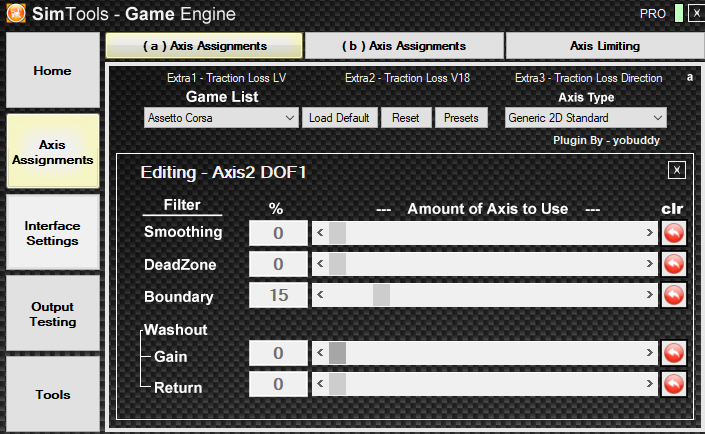Click Extra3 - Traction Loss Direction label
Image resolution: width=705 pixels, height=434 pixels.
pos(589,78)
